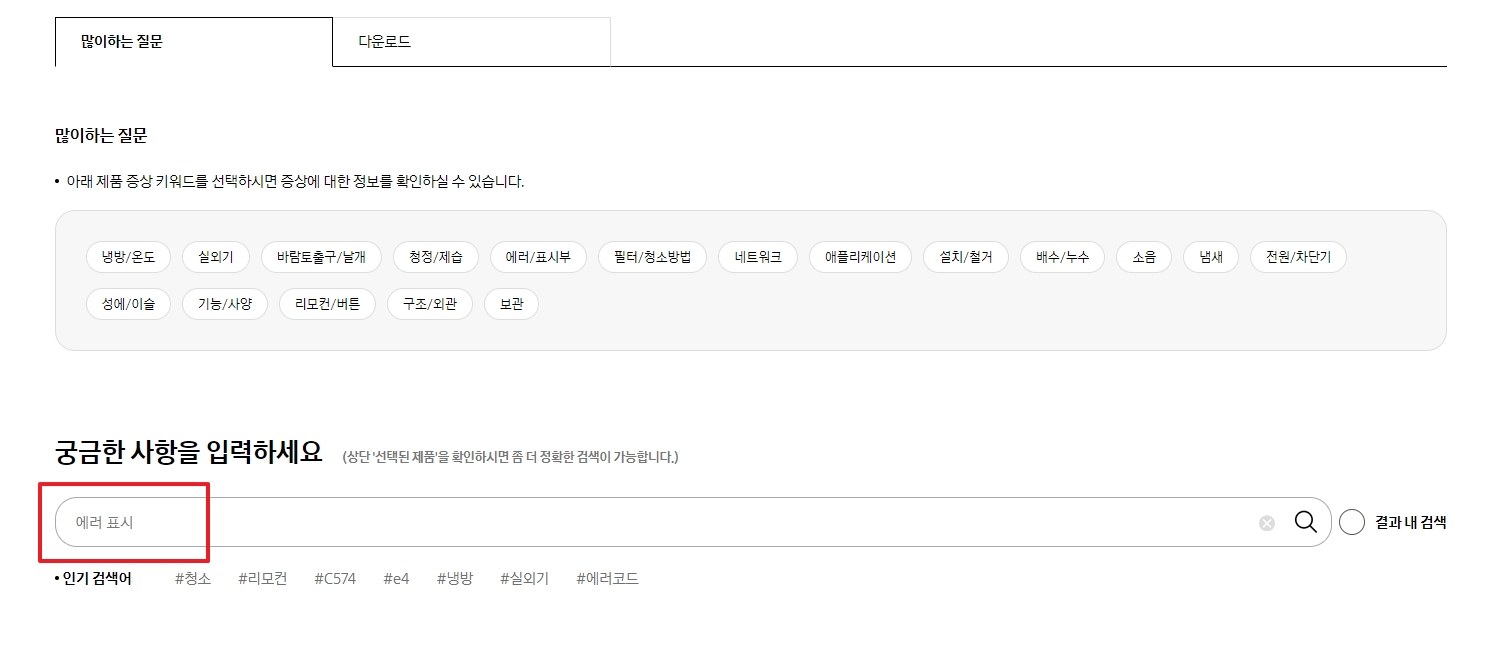
Task: Select the 네트워크 keyword
Action: [x=757, y=256]
